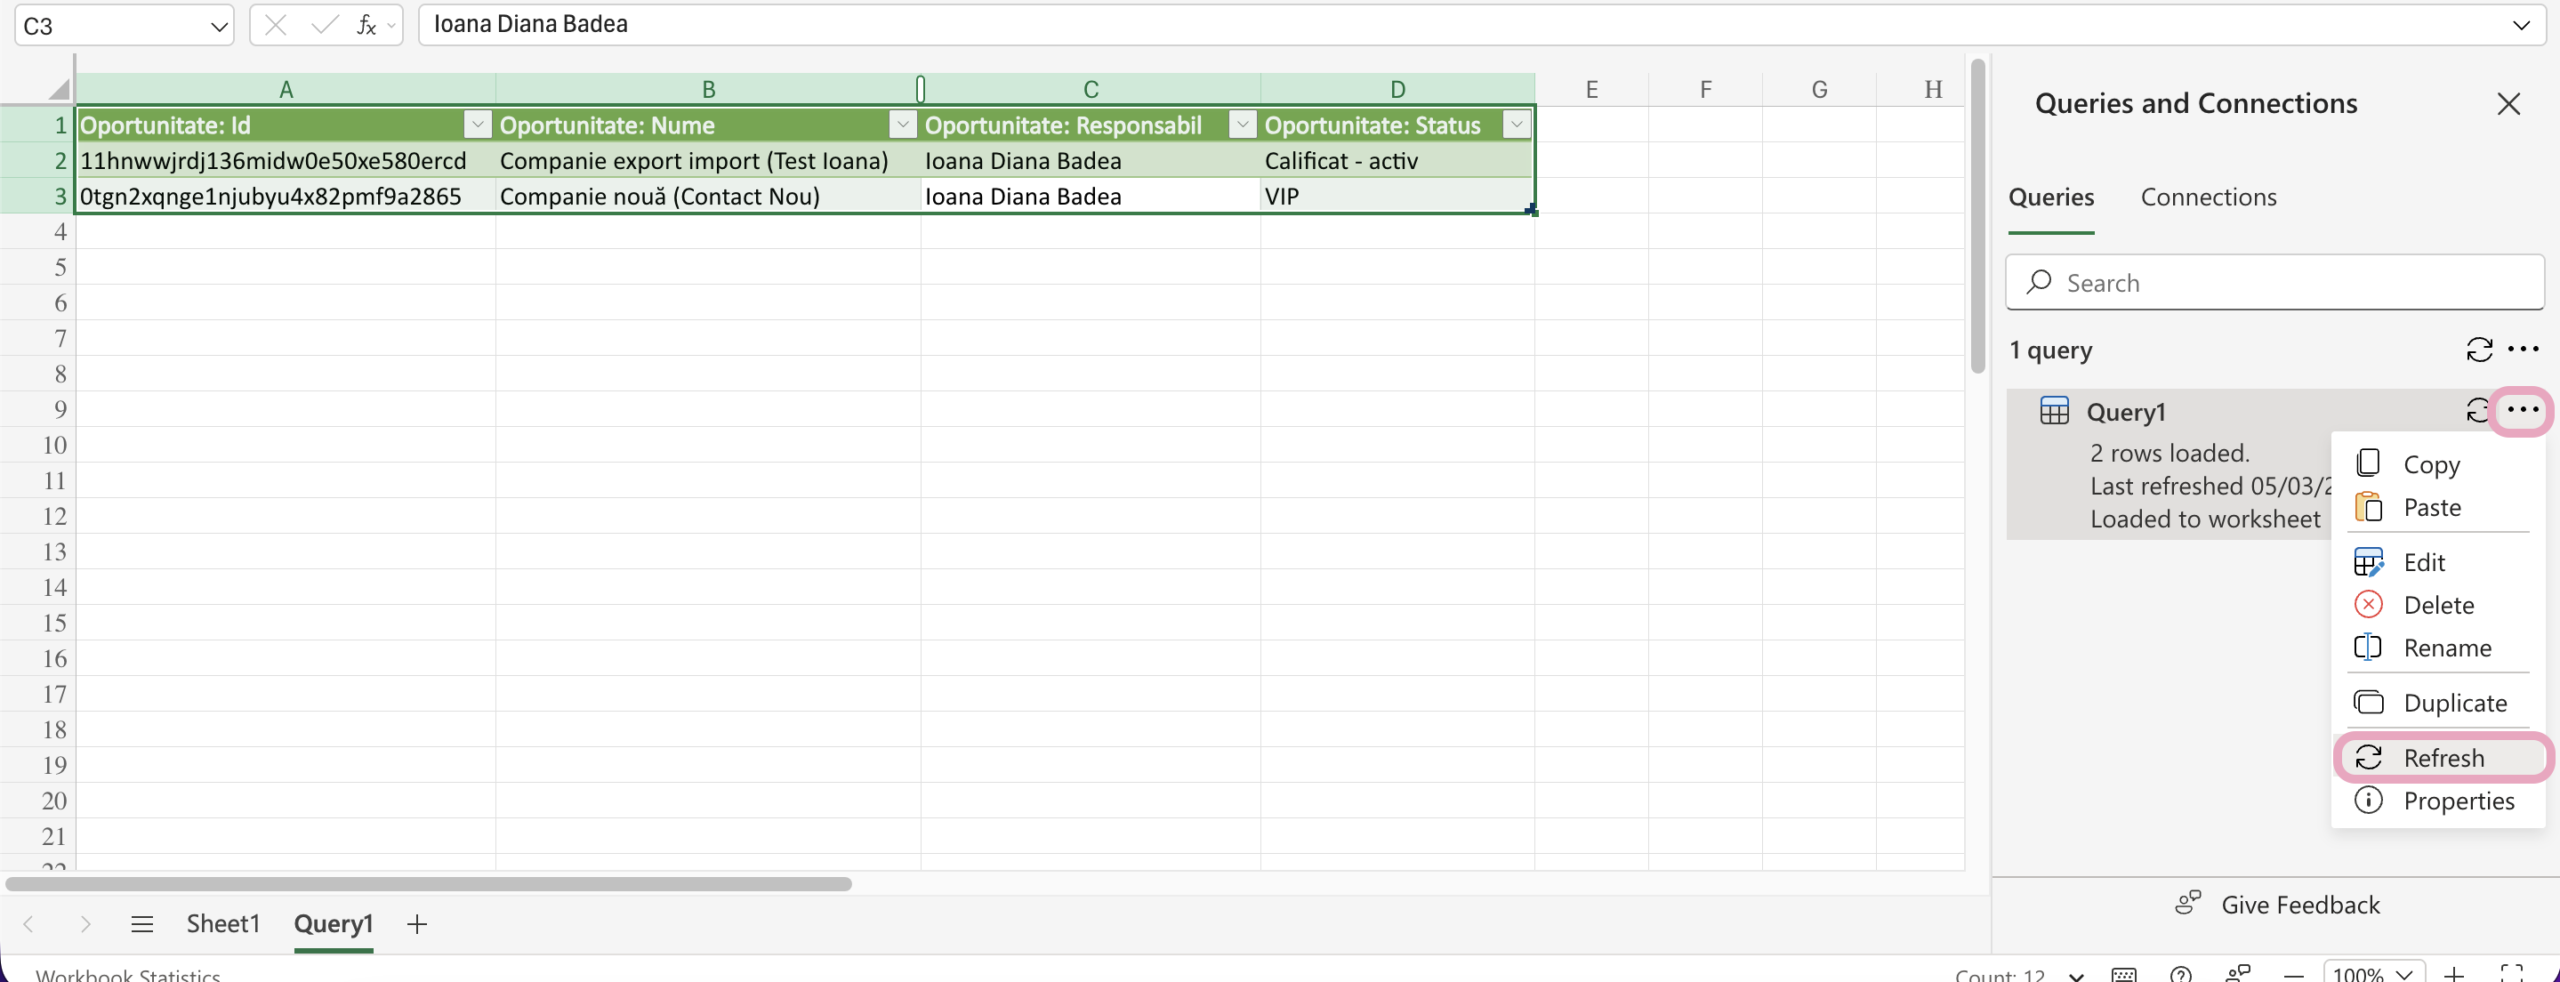Screen dimensions: 2560x982
Task: Click the insert function fx icon
Action: pyautogui.click(x=366, y=26)
